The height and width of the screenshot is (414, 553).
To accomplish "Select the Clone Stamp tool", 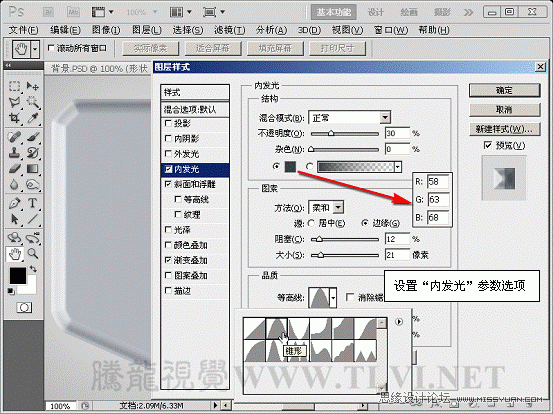I will (x=14, y=153).
